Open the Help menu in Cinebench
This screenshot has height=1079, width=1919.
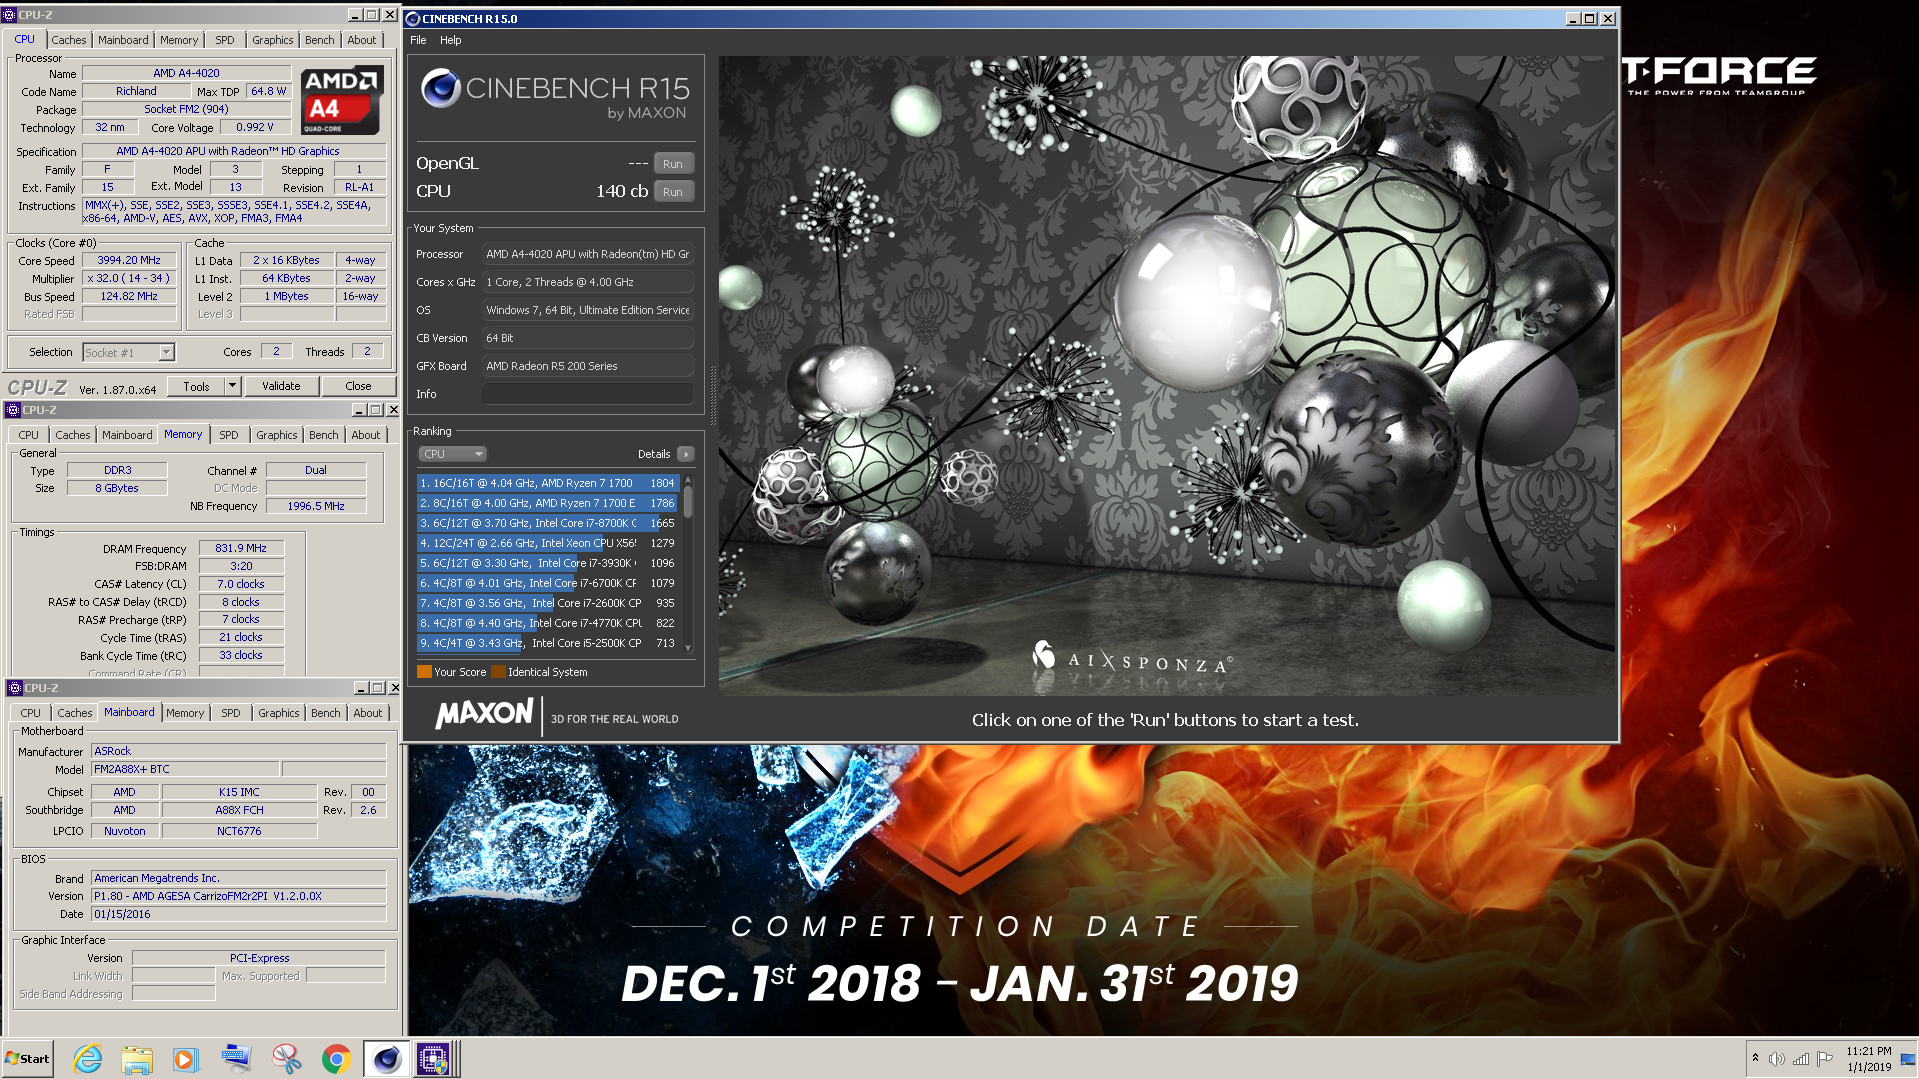pos(451,40)
